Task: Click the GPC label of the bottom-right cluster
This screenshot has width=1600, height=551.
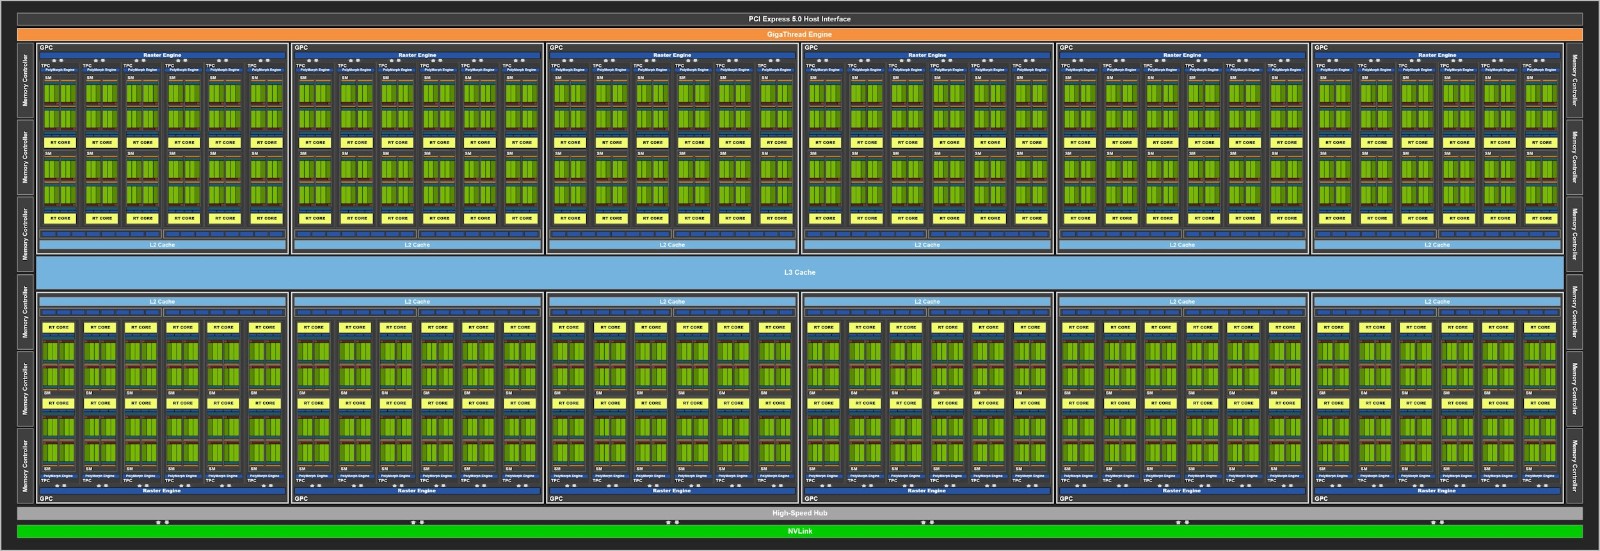Action: pyautogui.click(x=1322, y=498)
